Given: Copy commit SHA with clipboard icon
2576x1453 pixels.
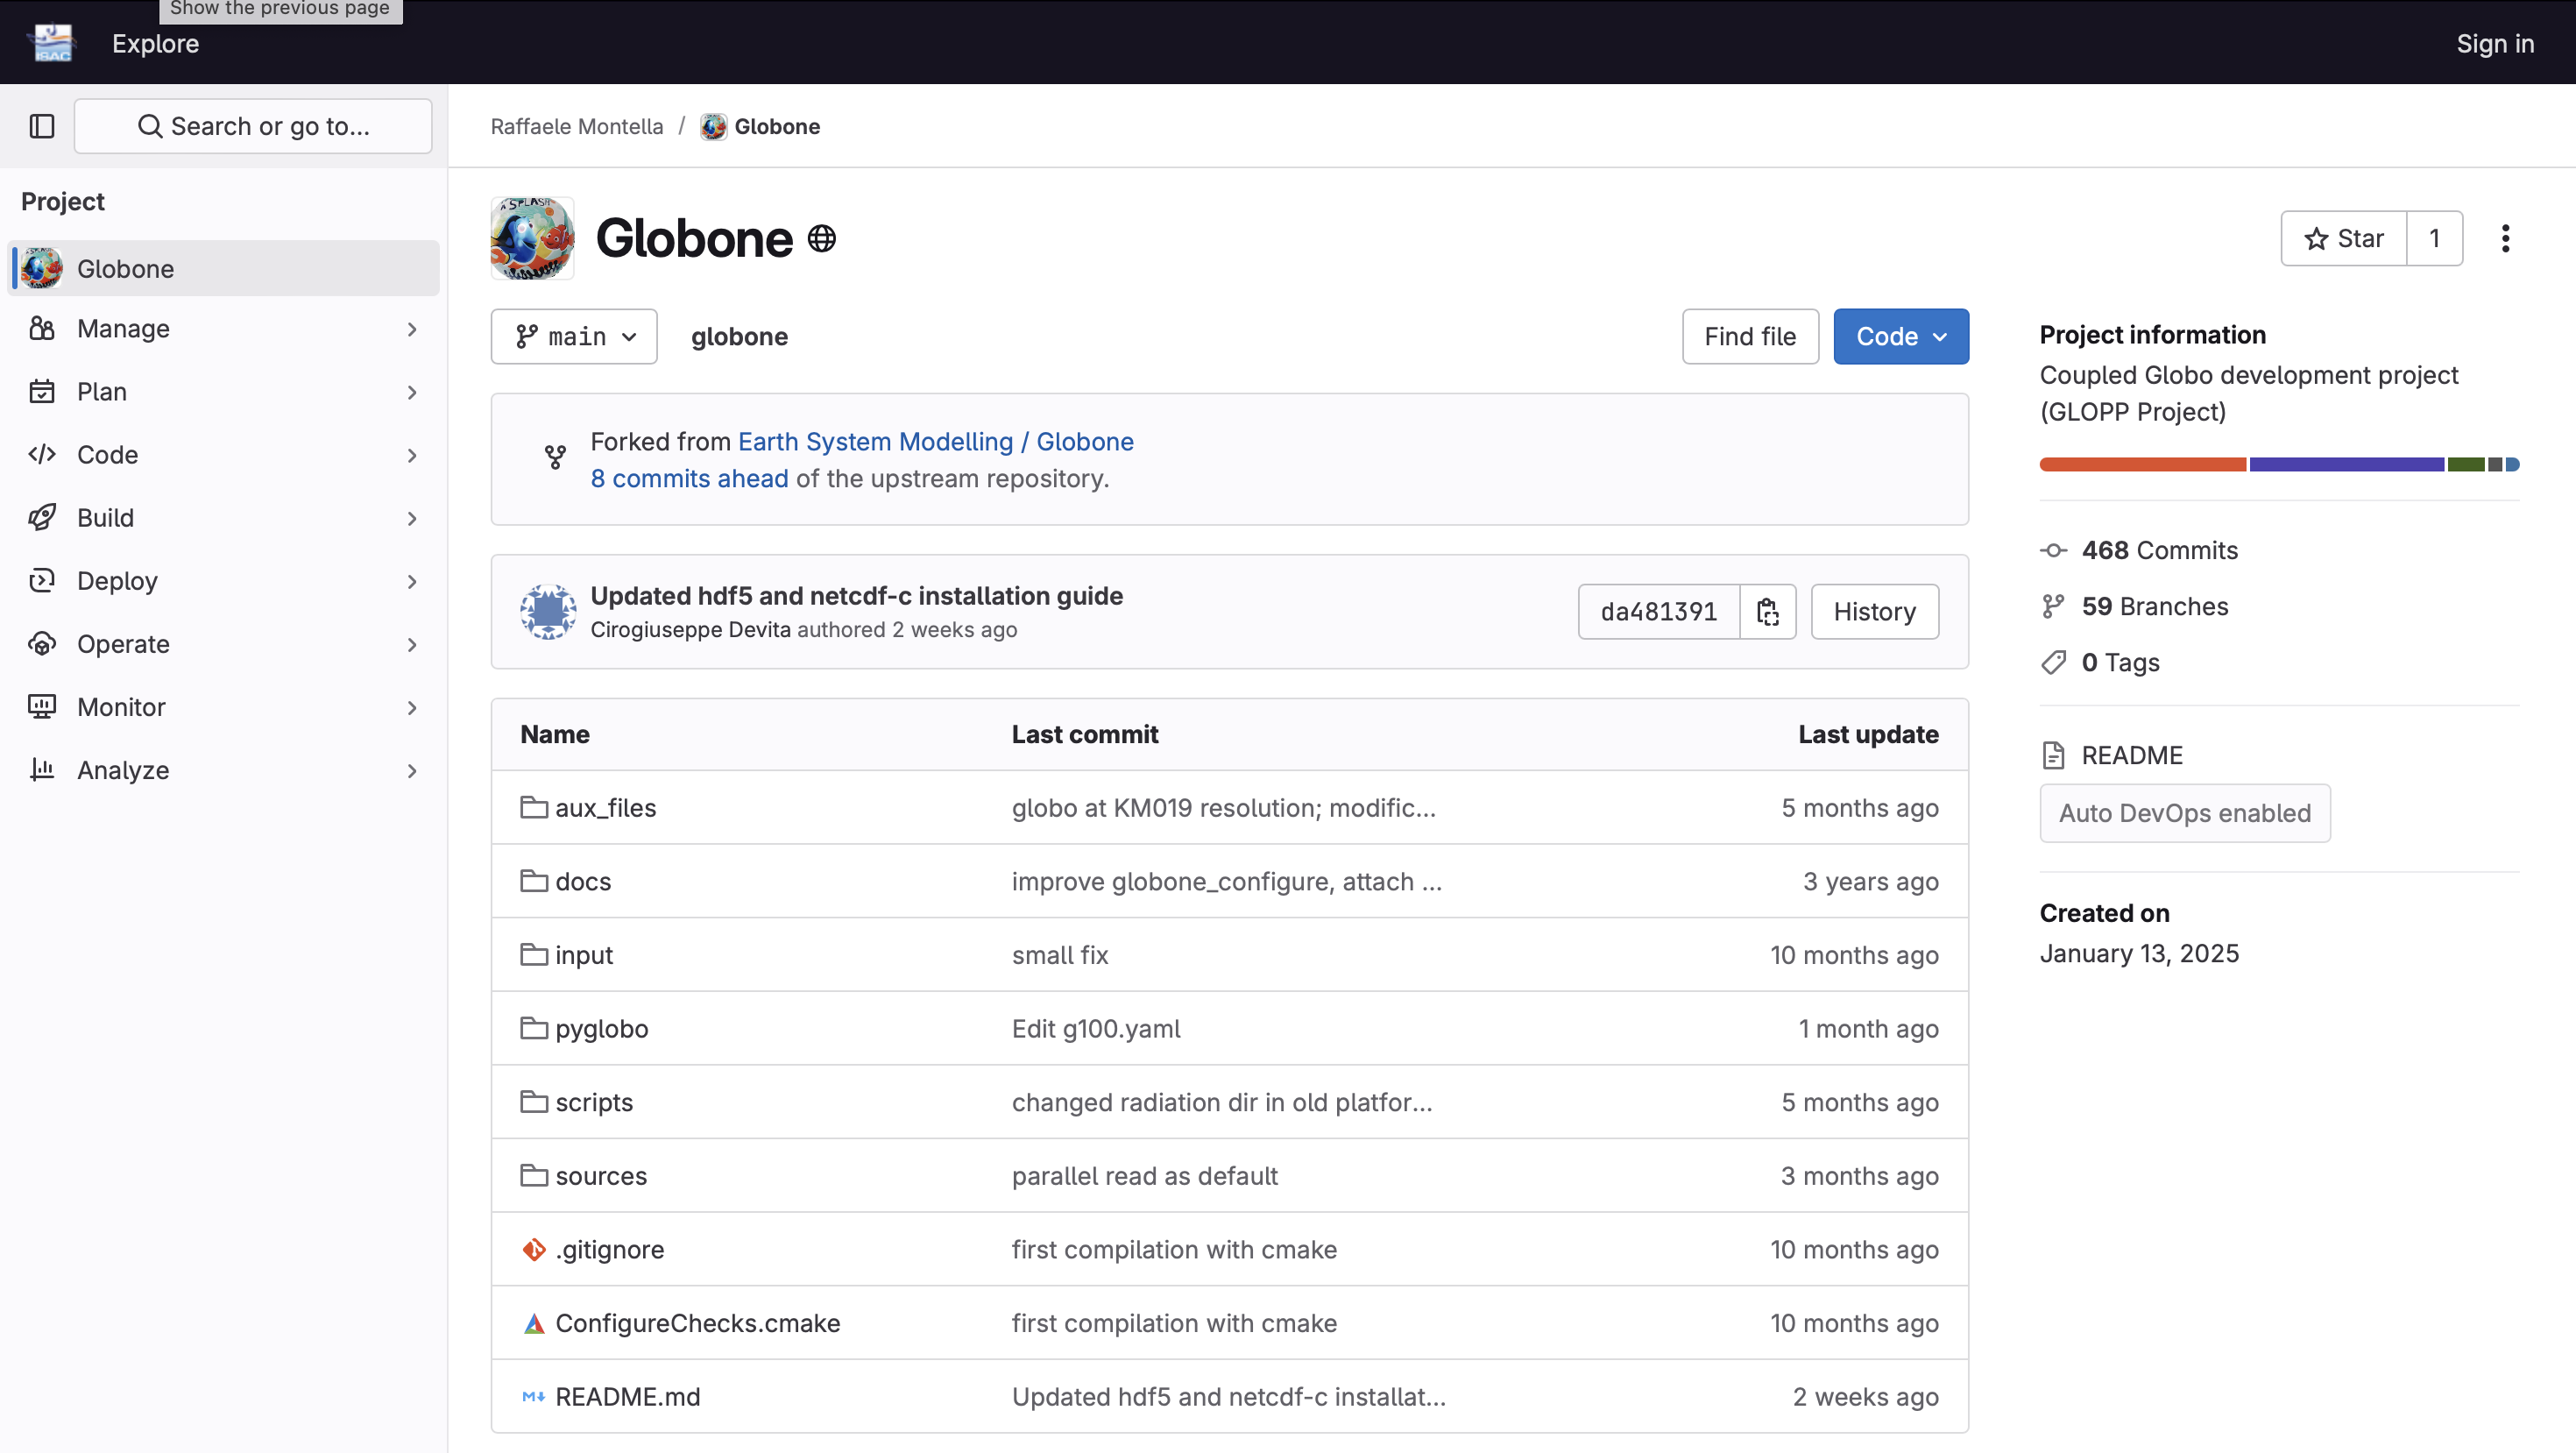Looking at the screenshot, I should tap(1768, 612).
